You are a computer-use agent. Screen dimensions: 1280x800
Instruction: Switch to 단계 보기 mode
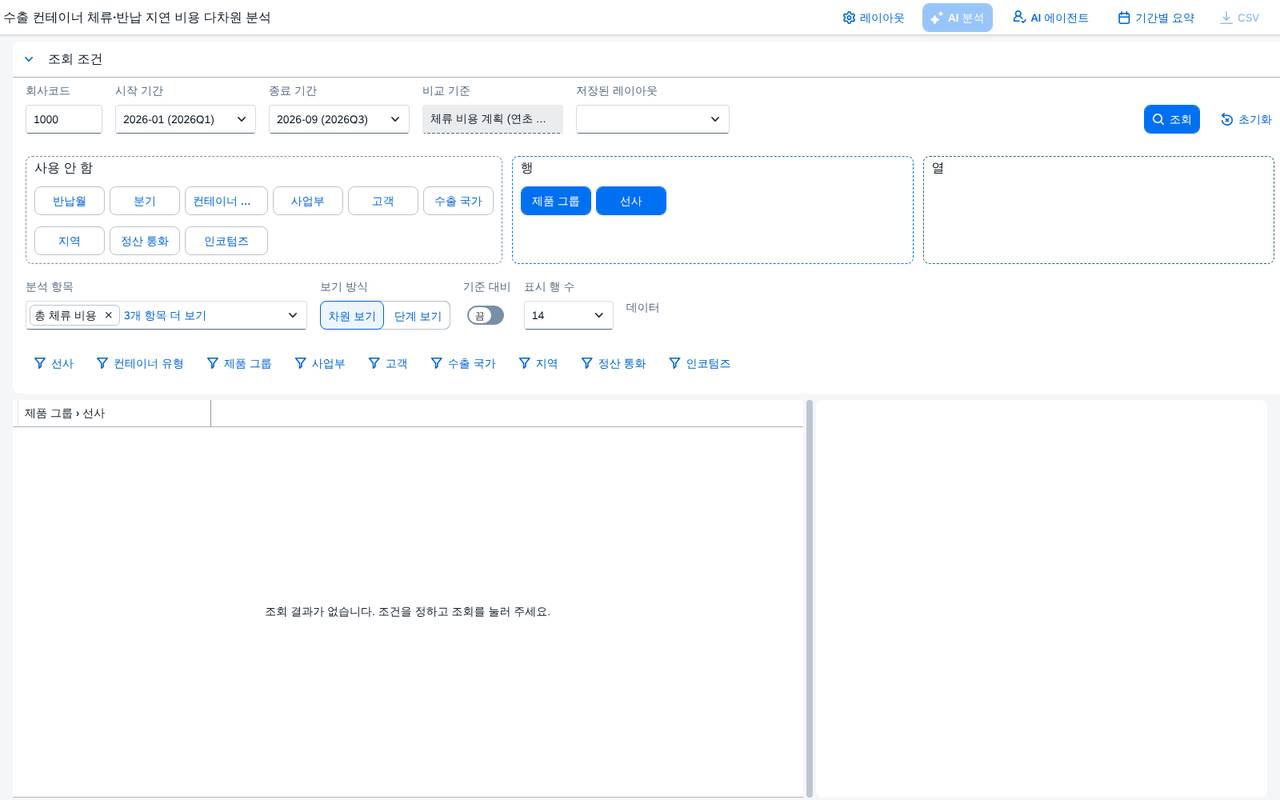[x=417, y=315]
